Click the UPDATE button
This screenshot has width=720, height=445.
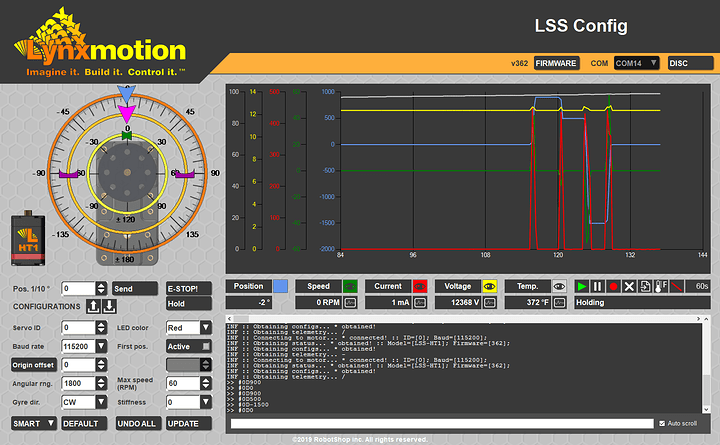pyautogui.click(x=189, y=423)
